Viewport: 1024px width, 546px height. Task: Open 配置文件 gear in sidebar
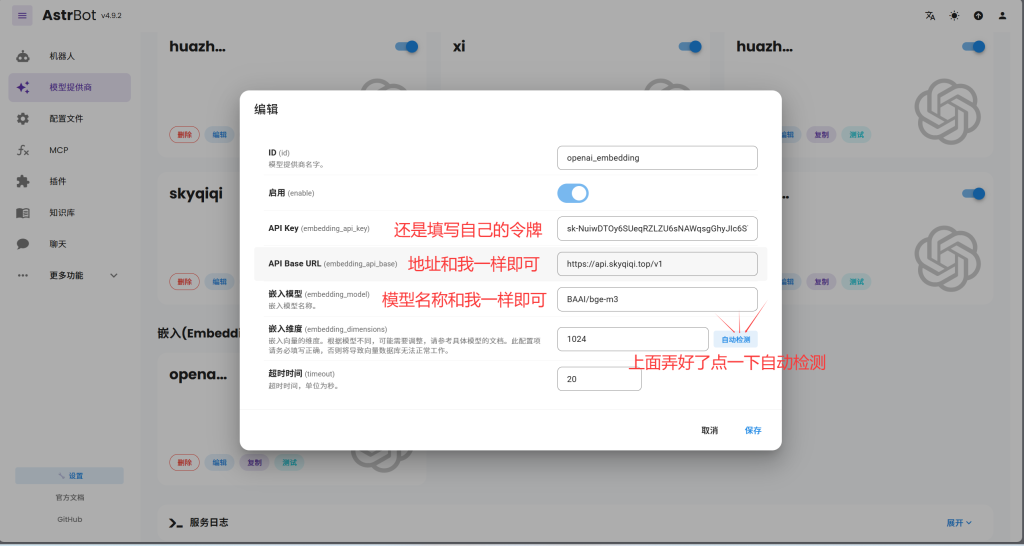tap(66, 119)
